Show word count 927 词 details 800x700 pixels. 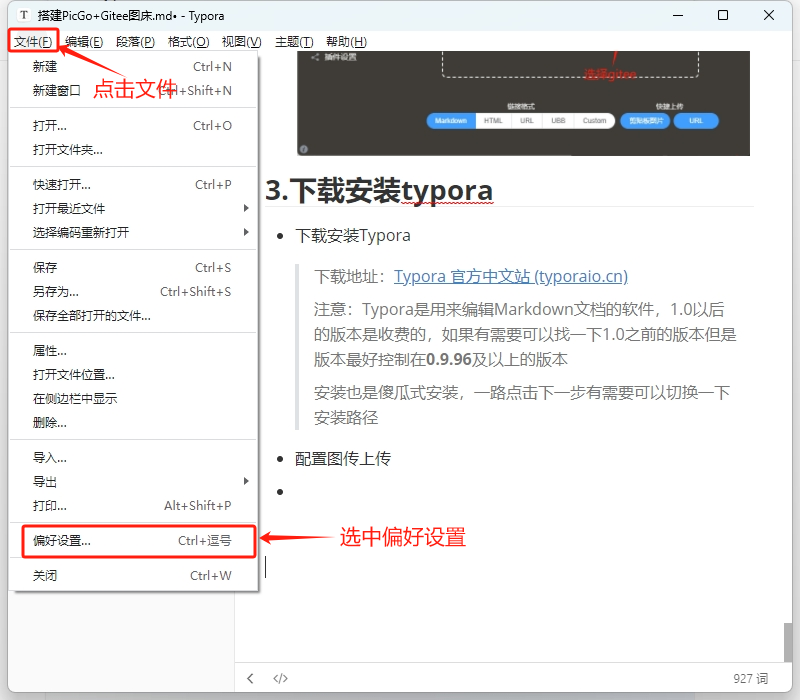pos(751,678)
